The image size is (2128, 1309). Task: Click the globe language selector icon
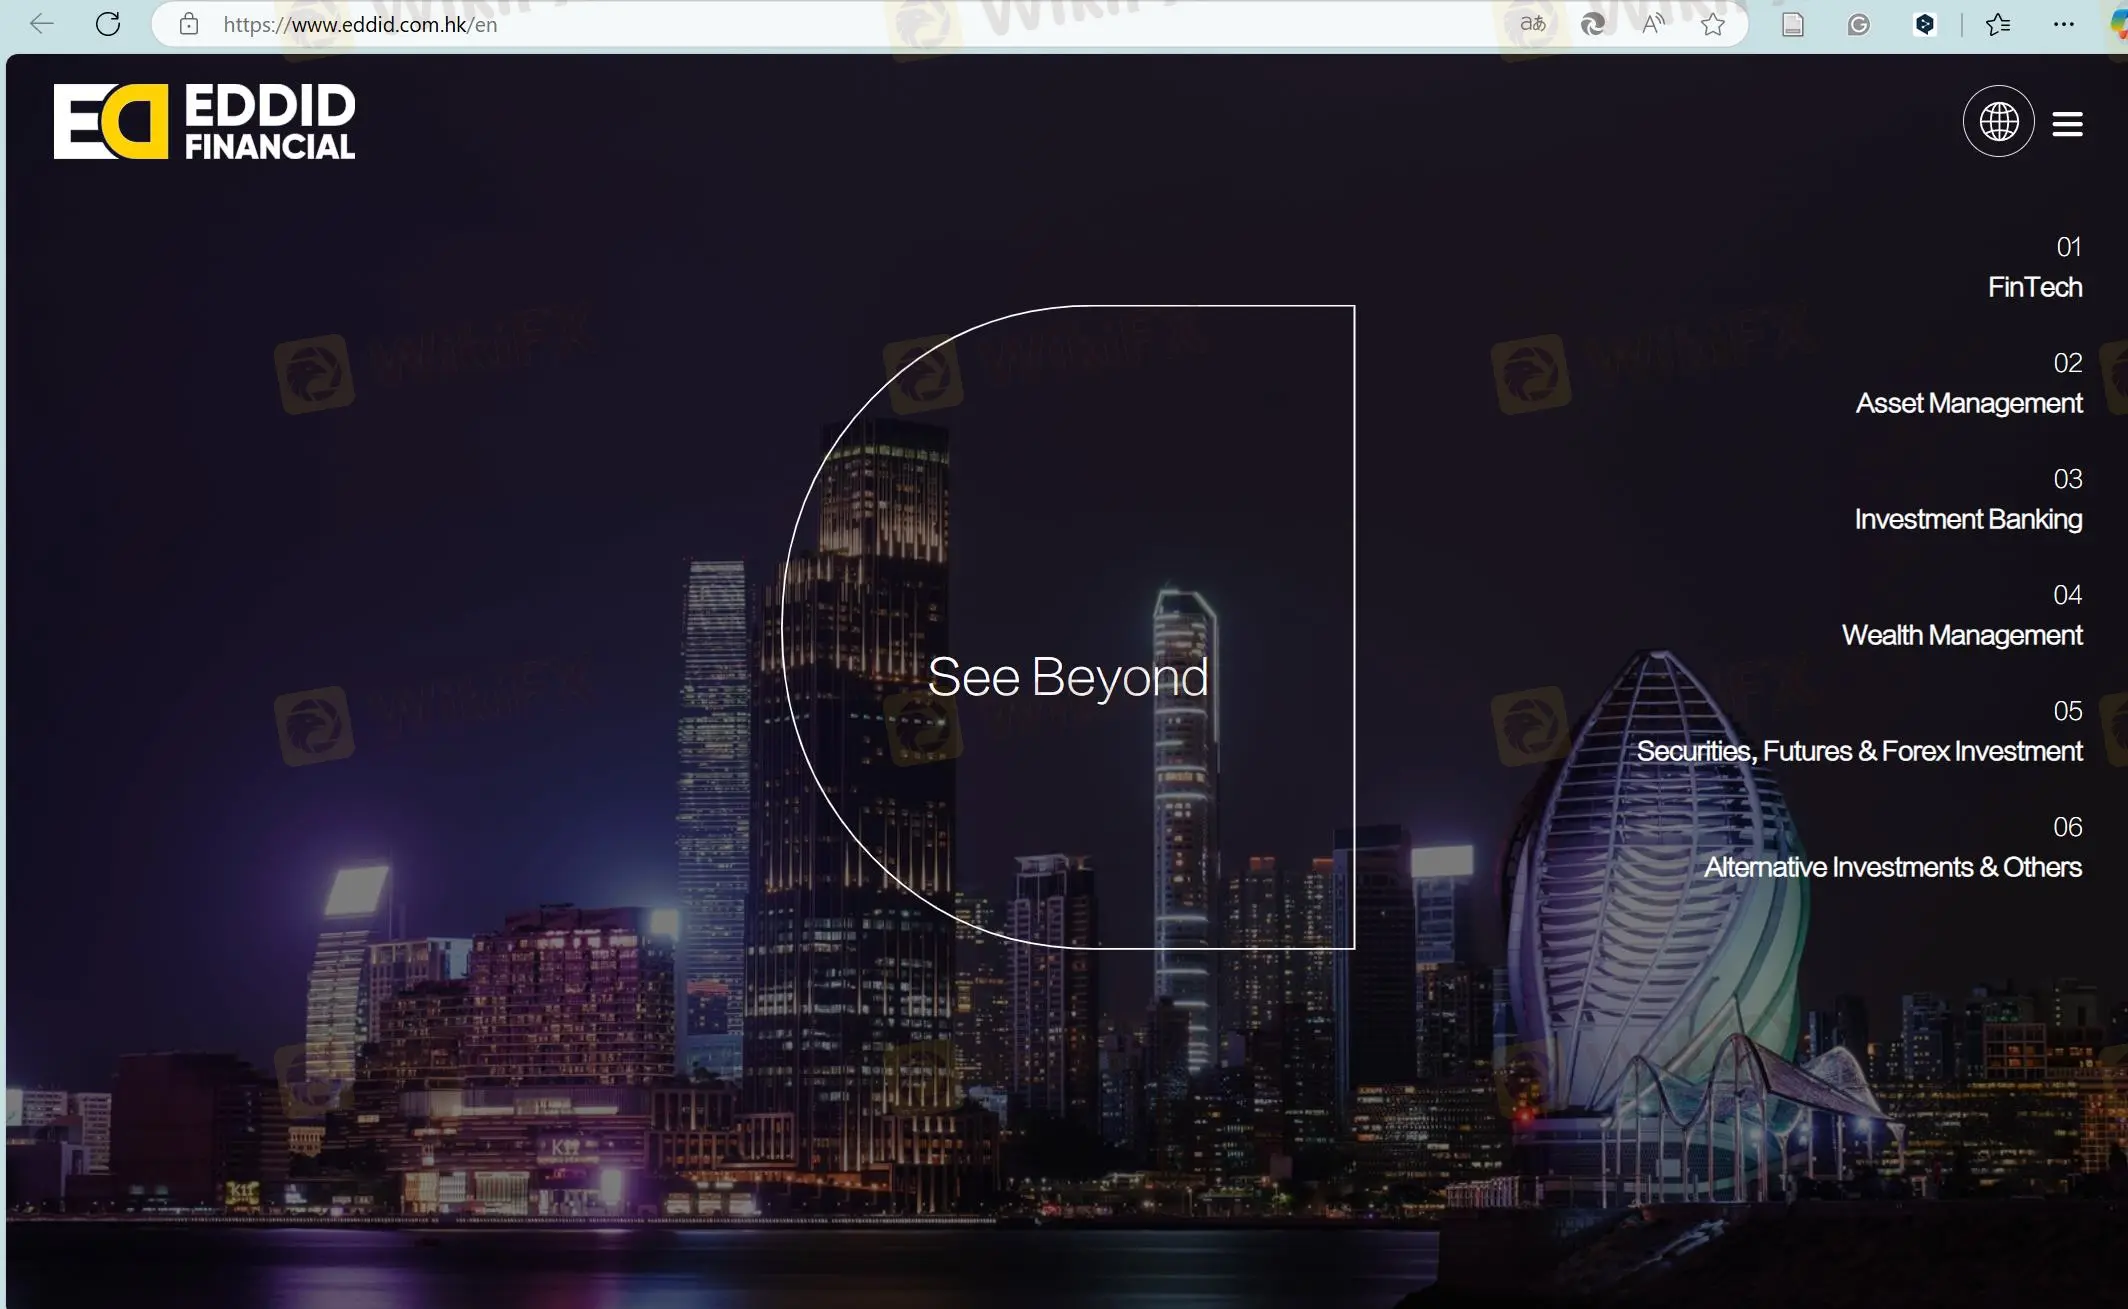tap(1998, 122)
